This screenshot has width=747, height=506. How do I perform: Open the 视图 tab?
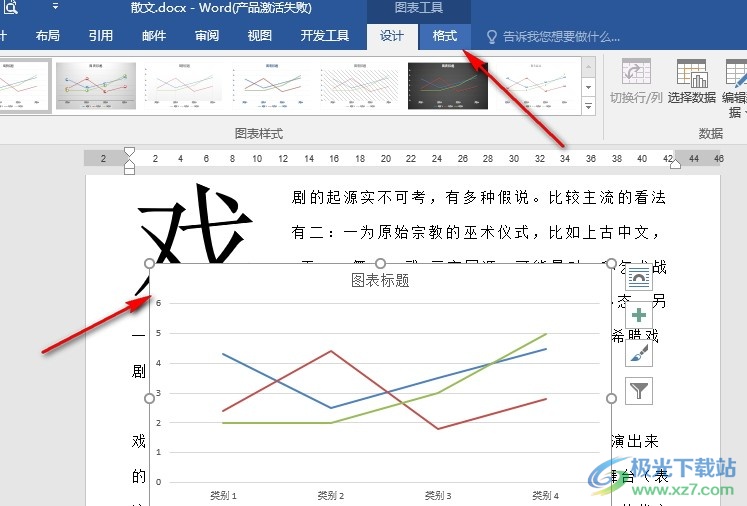pos(260,36)
